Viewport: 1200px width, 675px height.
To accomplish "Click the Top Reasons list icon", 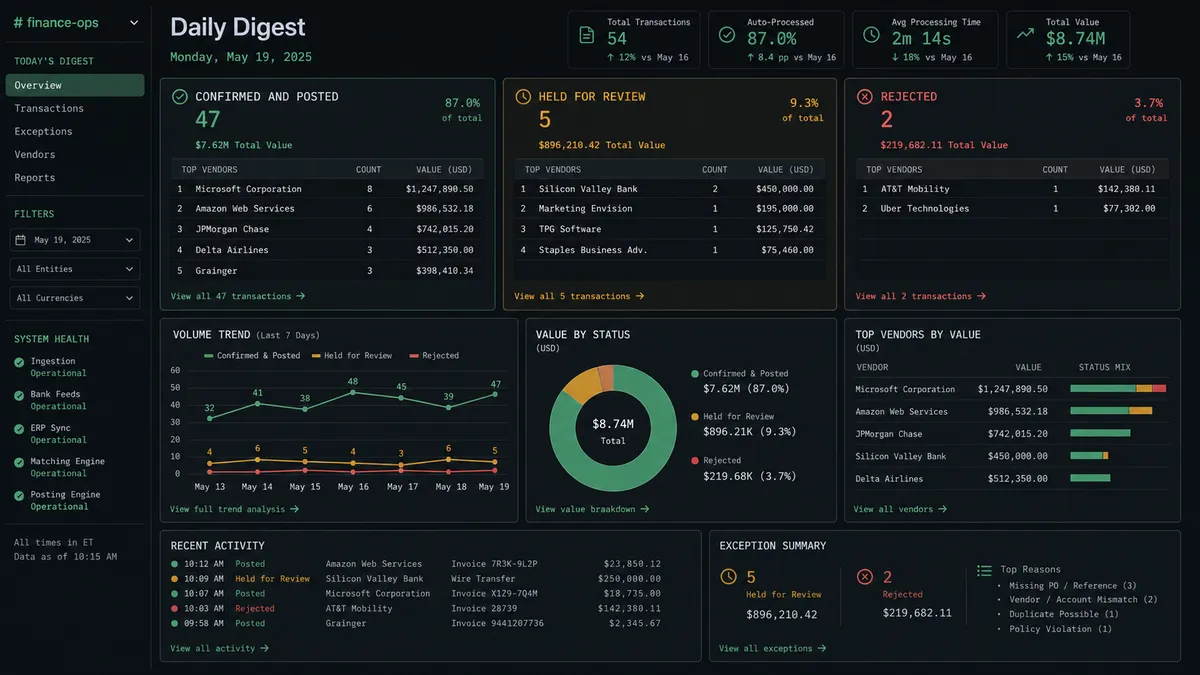I will [x=984, y=570].
